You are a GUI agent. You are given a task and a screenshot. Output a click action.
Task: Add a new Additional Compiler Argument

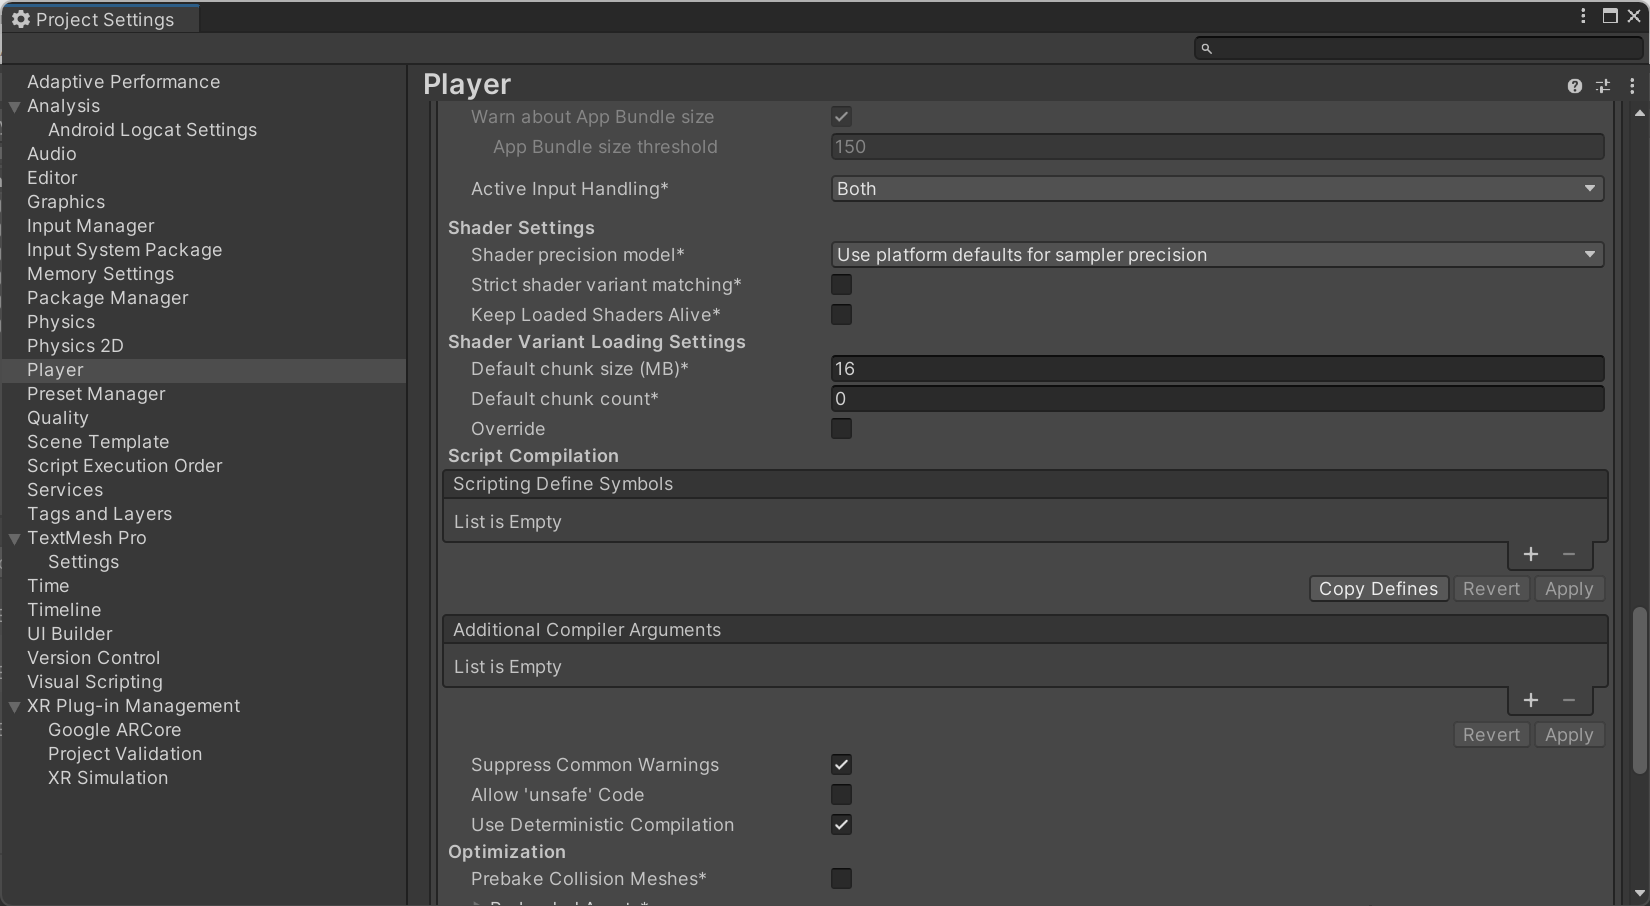point(1530,700)
